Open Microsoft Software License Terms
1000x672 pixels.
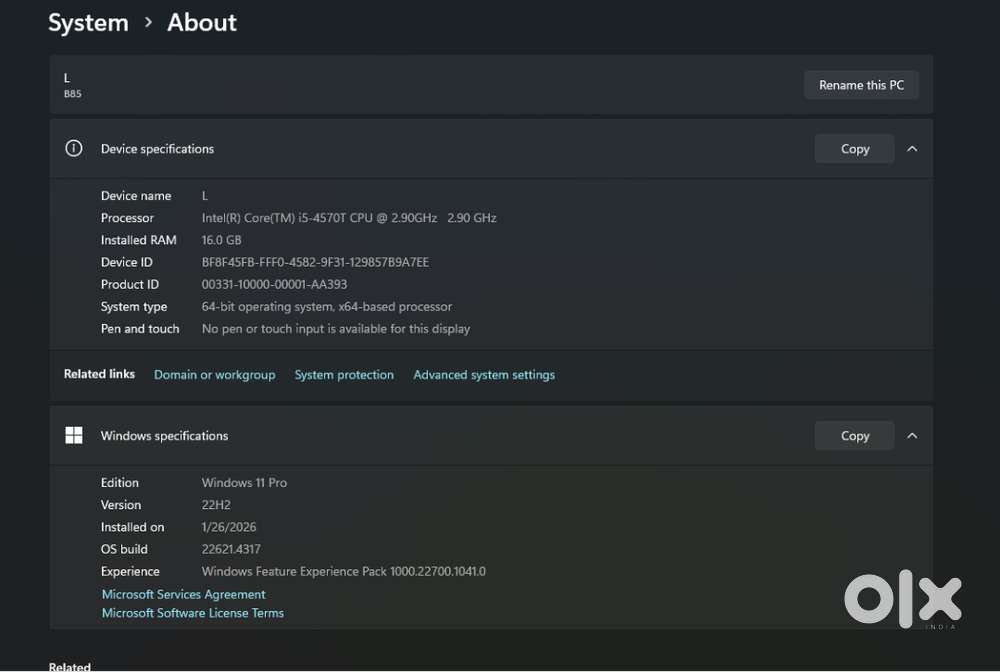click(x=192, y=613)
